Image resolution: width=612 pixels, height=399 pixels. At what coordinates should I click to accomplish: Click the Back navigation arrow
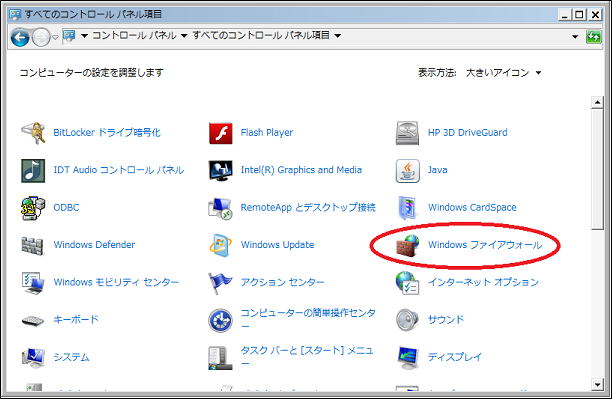(x=20, y=37)
